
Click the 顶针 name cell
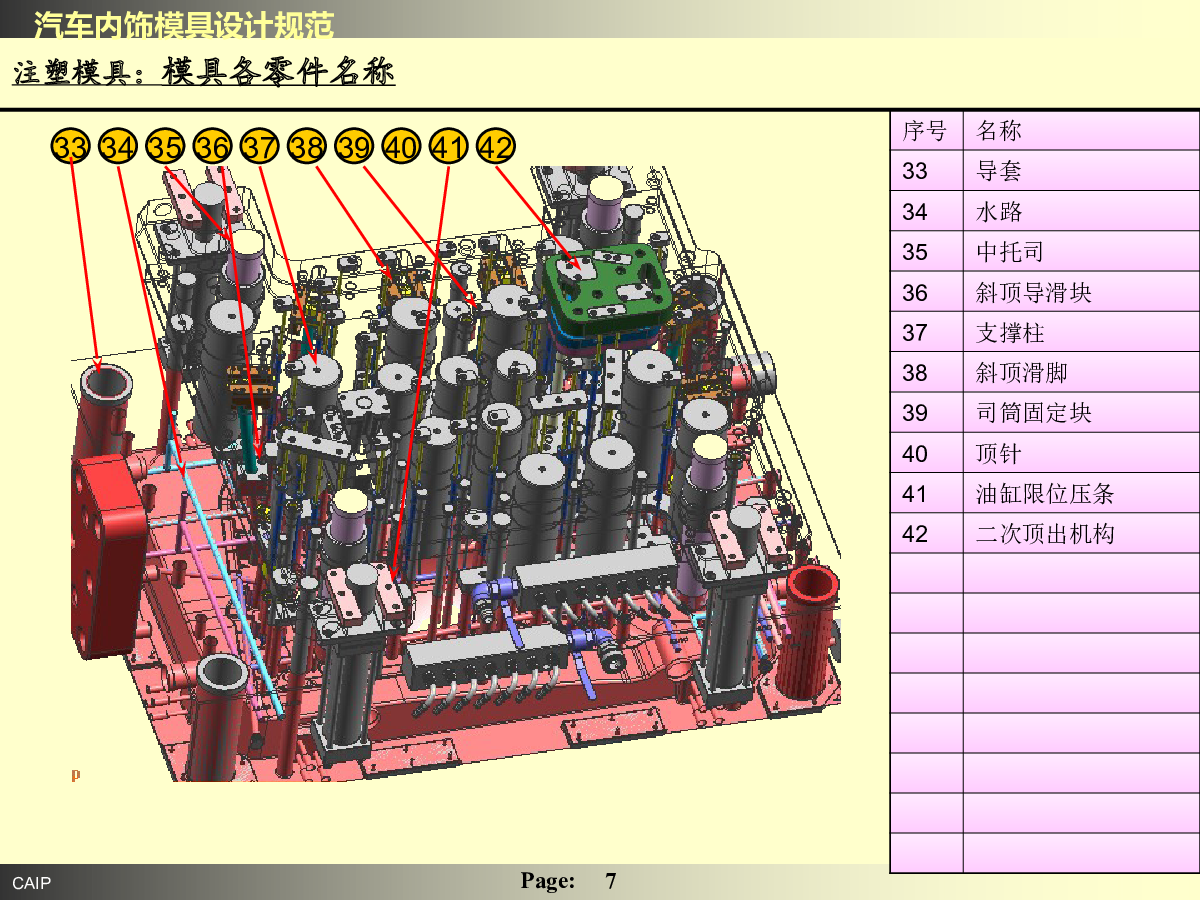1081,453
